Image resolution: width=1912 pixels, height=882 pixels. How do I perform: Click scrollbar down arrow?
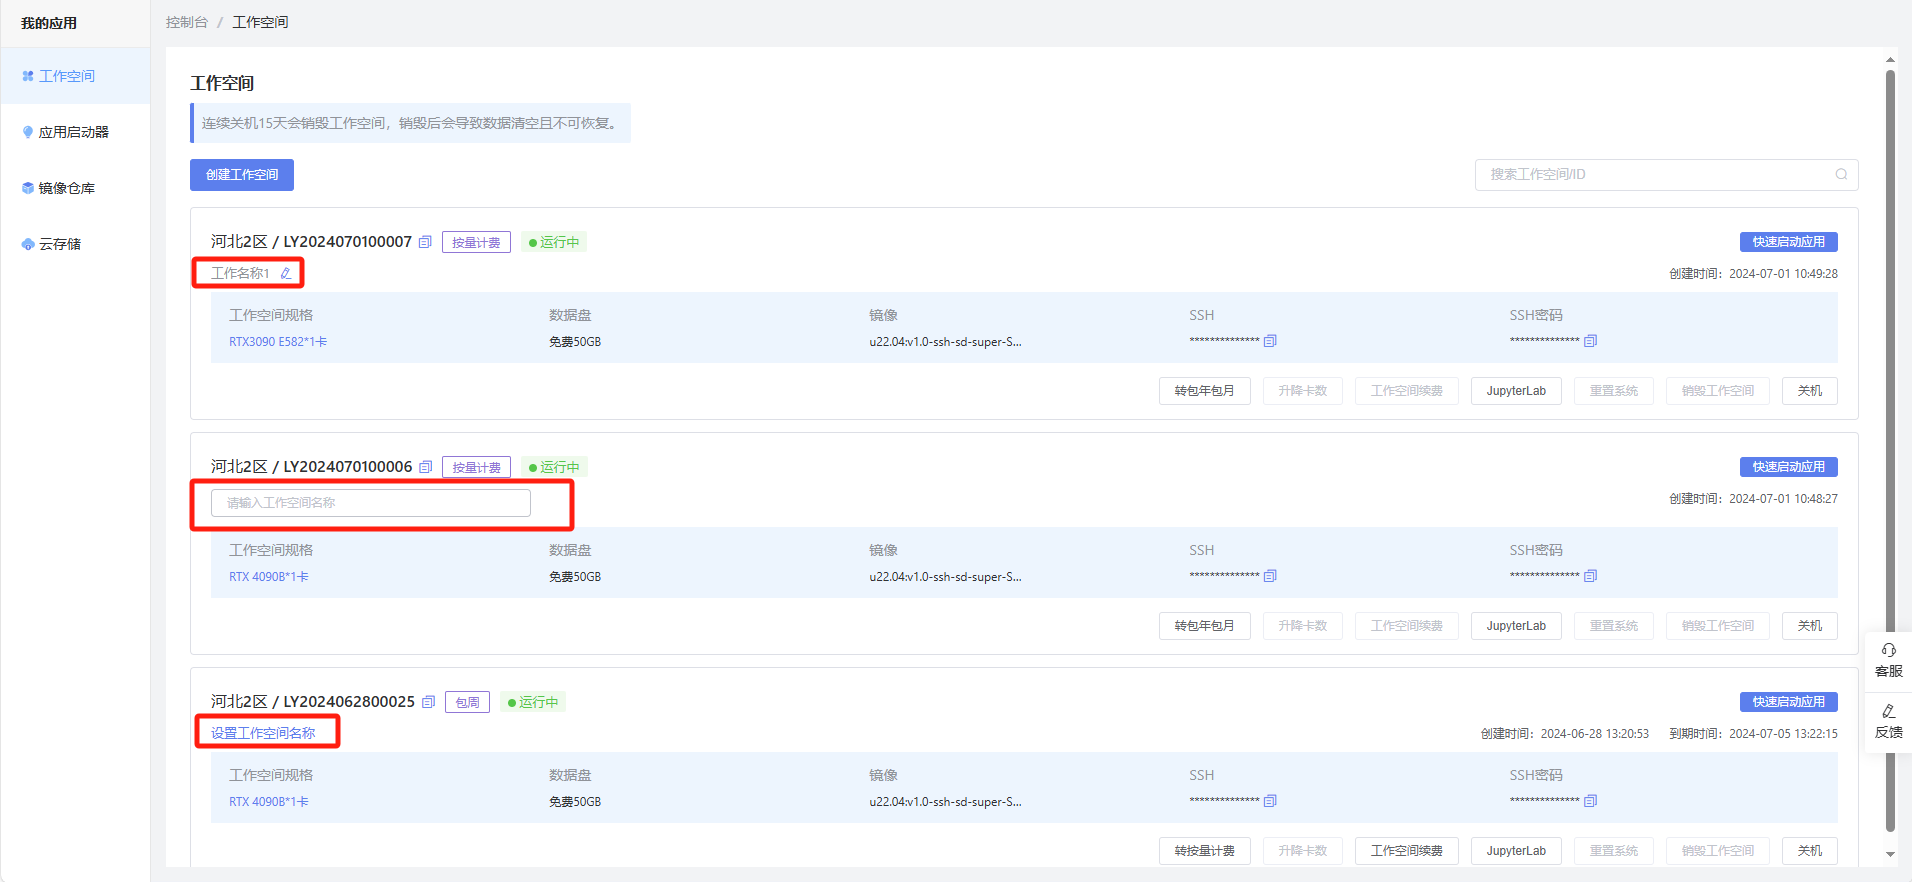coord(1890,854)
